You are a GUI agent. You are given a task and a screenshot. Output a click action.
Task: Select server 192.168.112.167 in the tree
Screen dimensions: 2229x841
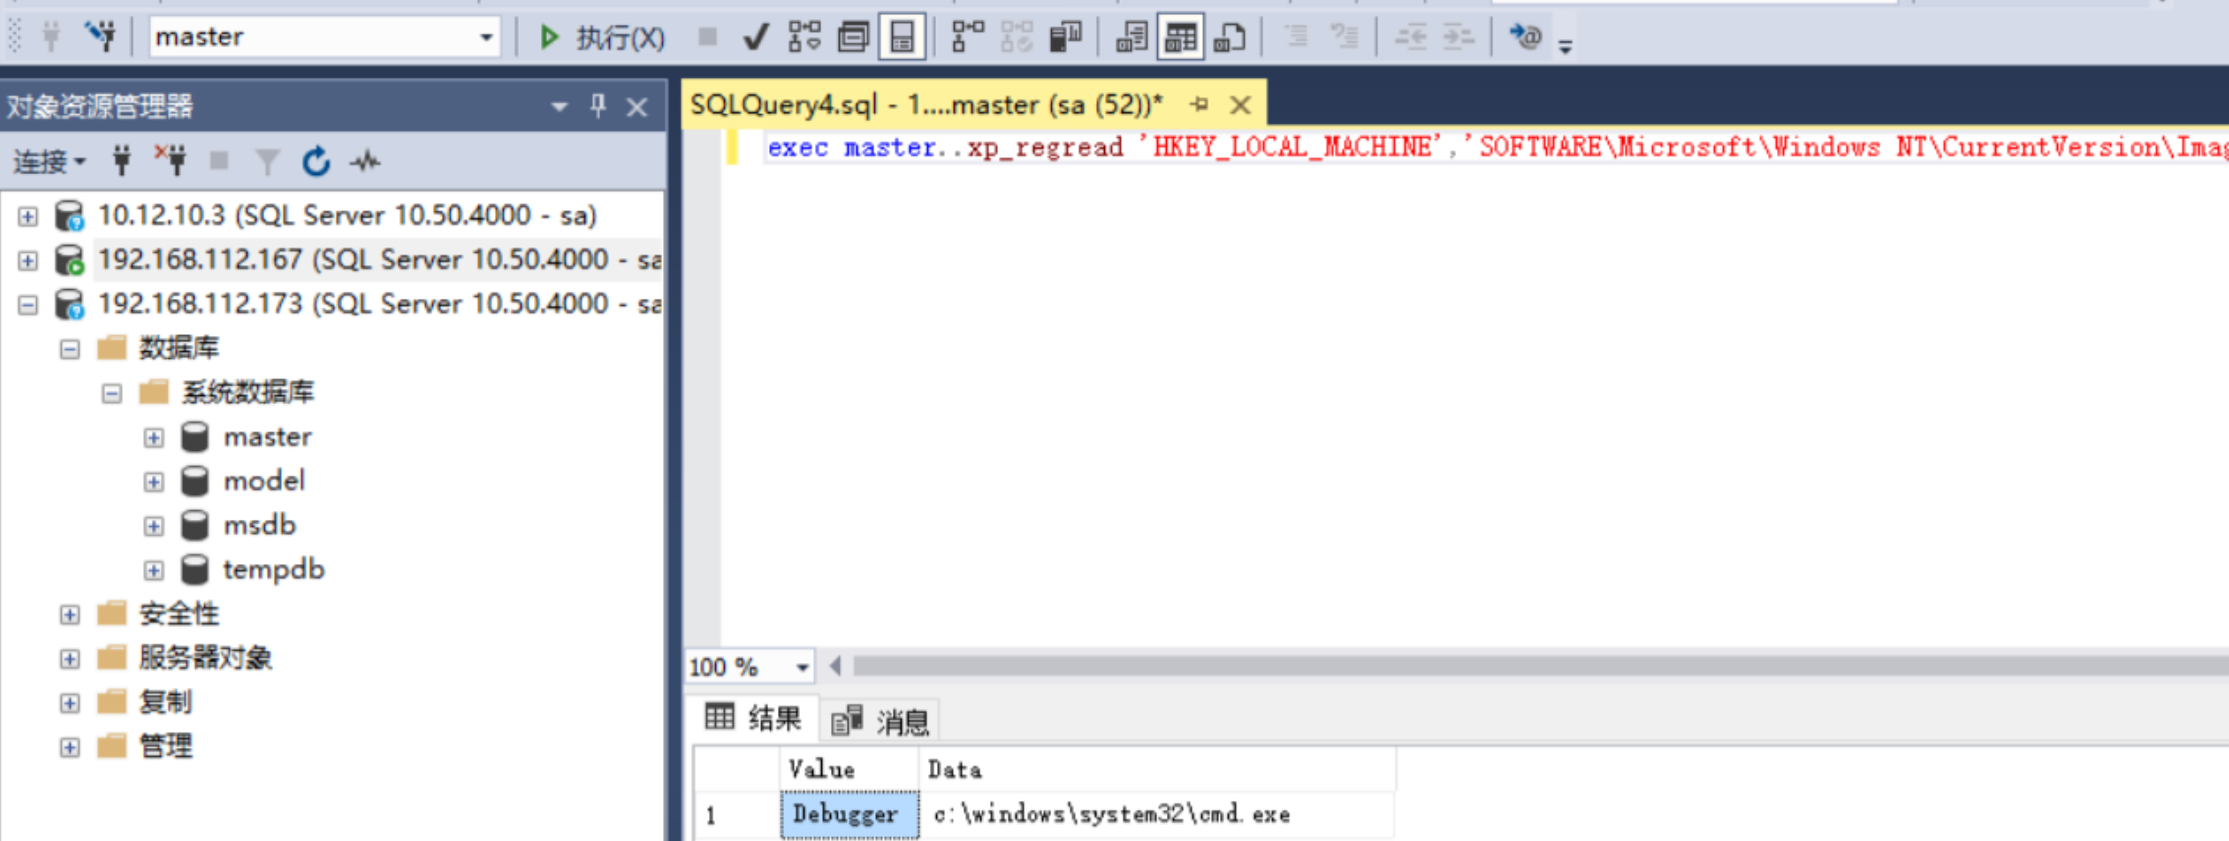[x=379, y=260]
